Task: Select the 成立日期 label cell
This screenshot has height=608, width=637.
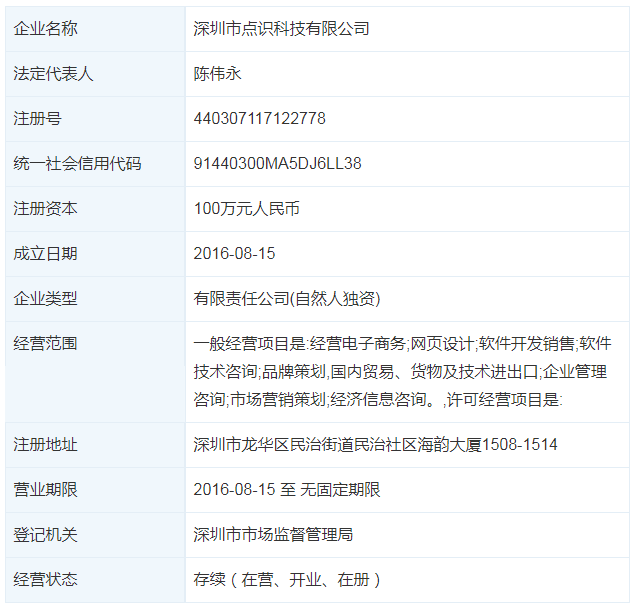Action: coord(45,254)
